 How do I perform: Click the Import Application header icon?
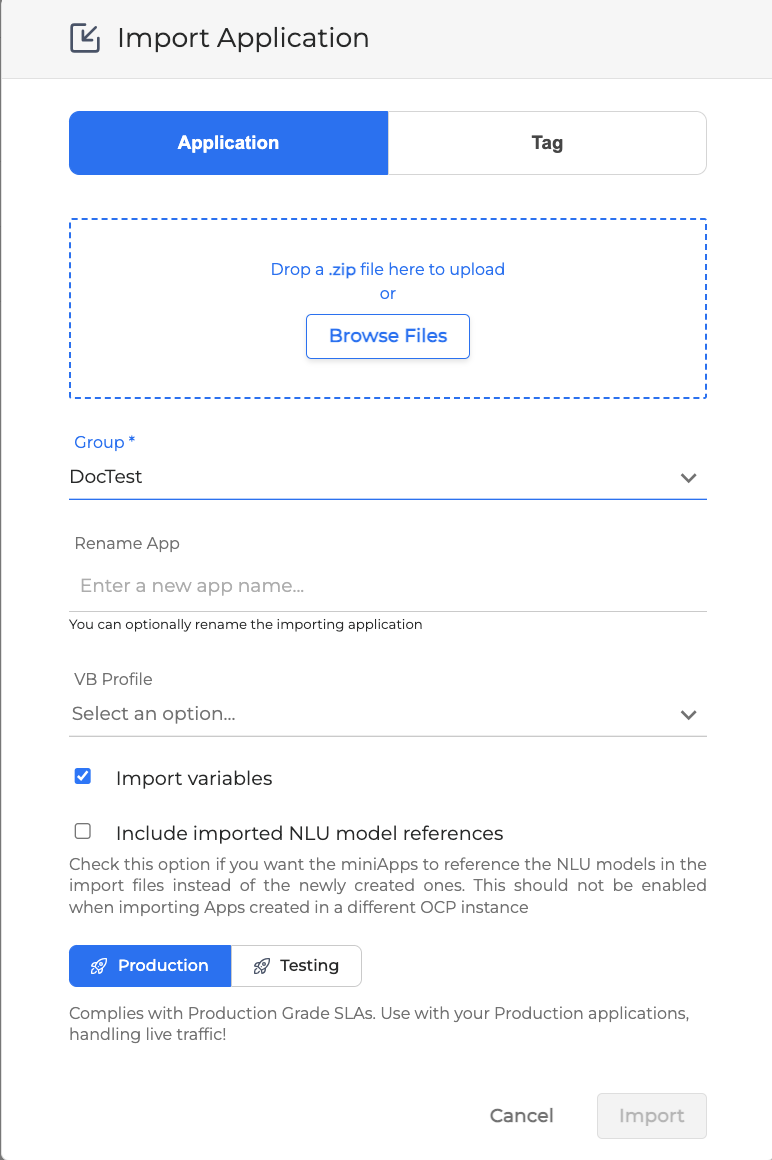click(85, 38)
